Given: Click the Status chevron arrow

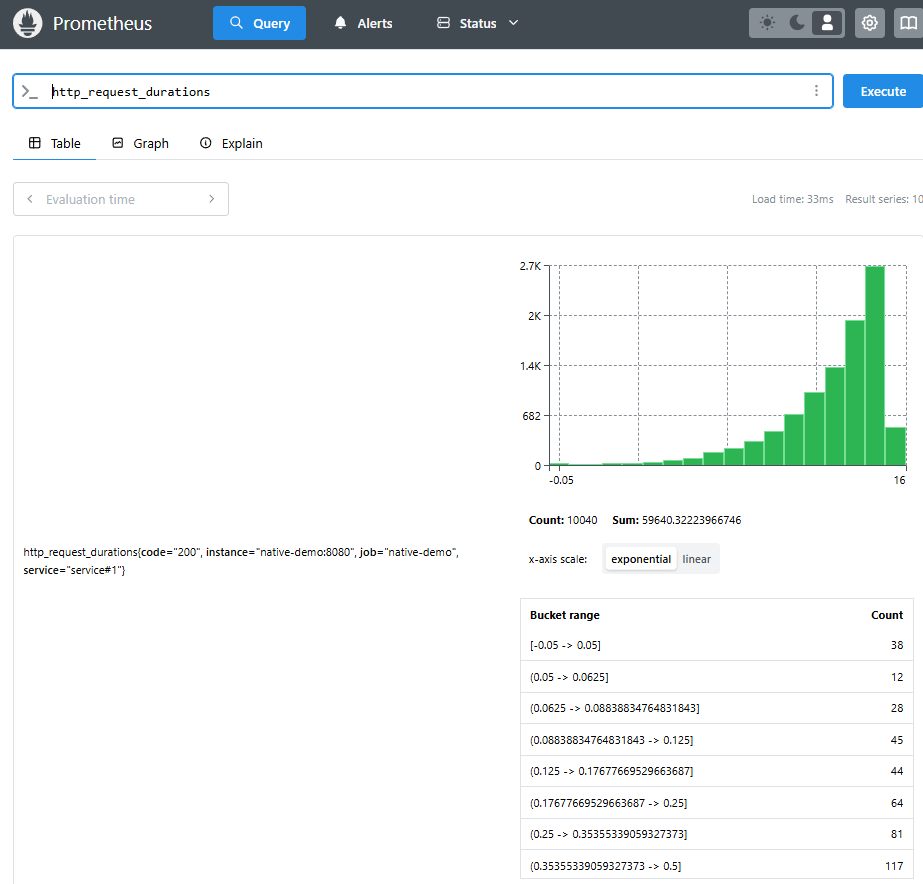Looking at the screenshot, I should (x=513, y=23).
